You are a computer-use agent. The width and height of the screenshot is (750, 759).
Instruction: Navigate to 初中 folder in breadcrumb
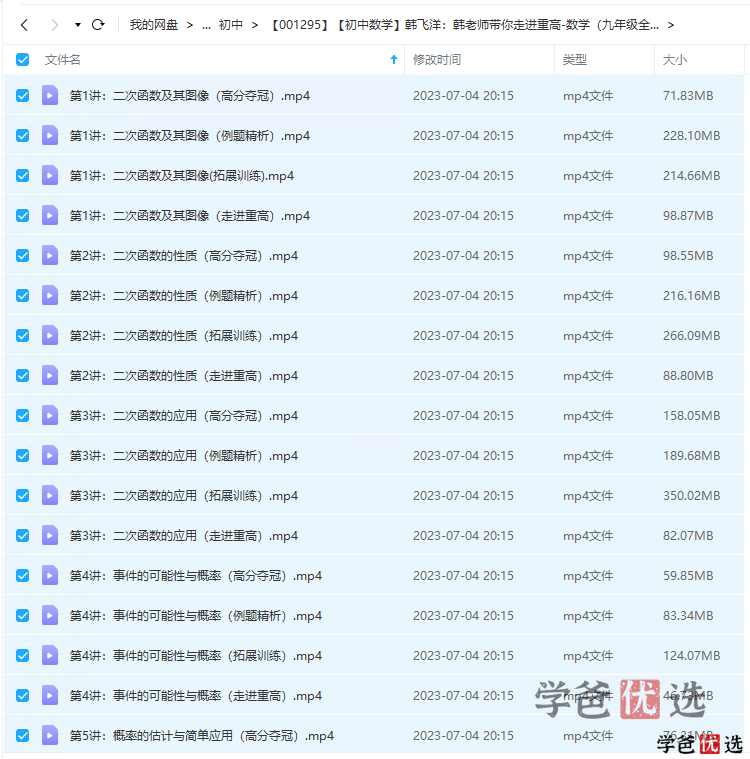(x=230, y=25)
